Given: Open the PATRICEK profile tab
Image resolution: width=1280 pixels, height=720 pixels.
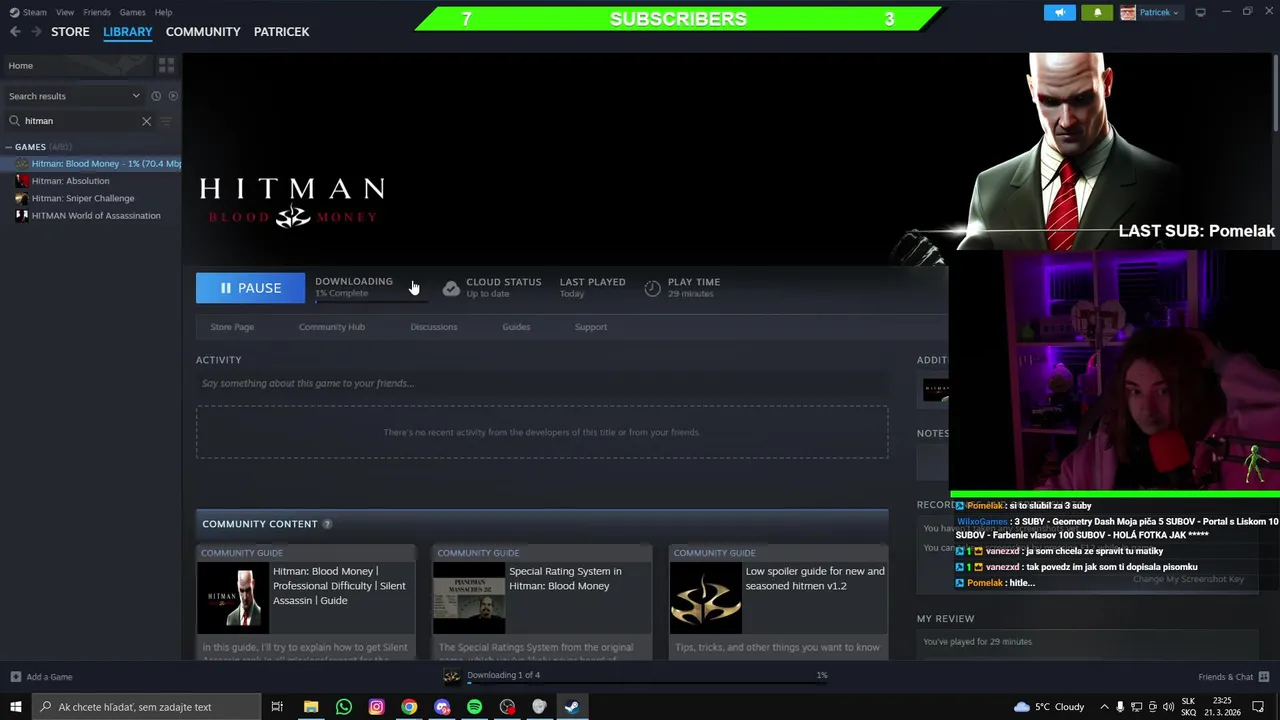Looking at the screenshot, I should tap(281, 32).
